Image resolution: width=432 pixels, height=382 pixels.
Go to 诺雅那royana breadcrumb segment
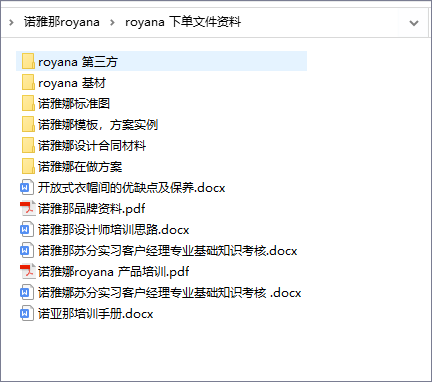62,22
